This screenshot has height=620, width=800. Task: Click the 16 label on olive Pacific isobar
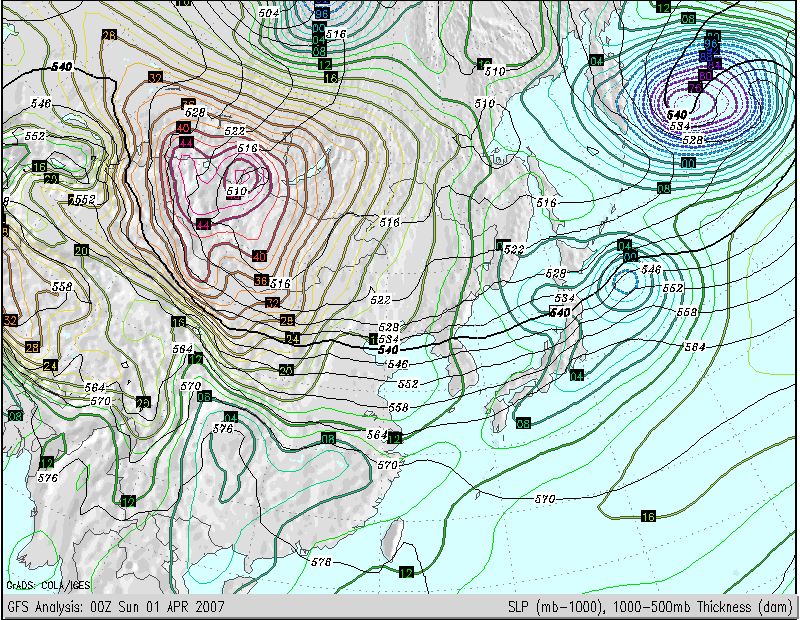click(x=648, y=516)
